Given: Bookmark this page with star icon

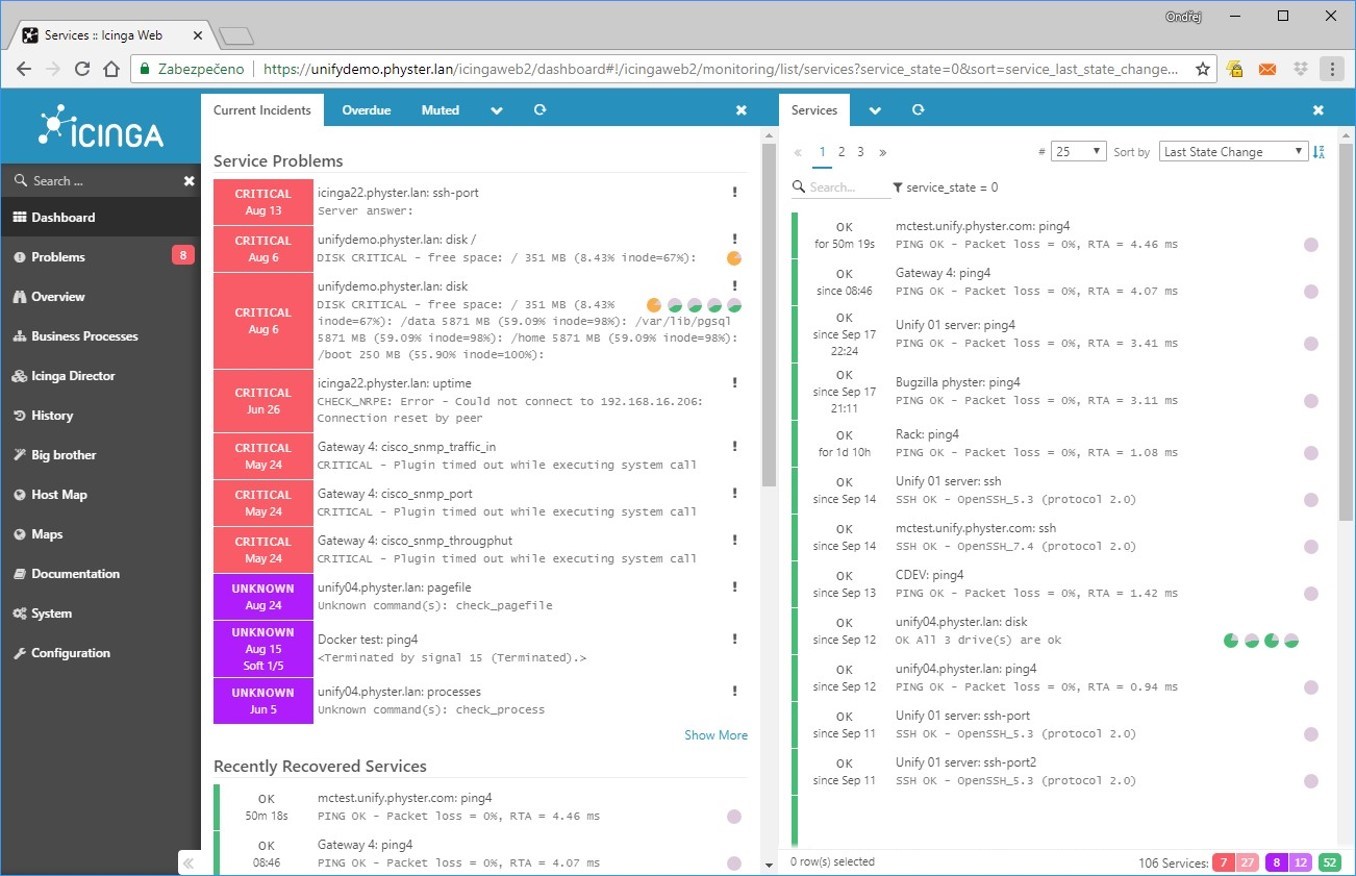Looking at the screenshot, I should 1203,69.
